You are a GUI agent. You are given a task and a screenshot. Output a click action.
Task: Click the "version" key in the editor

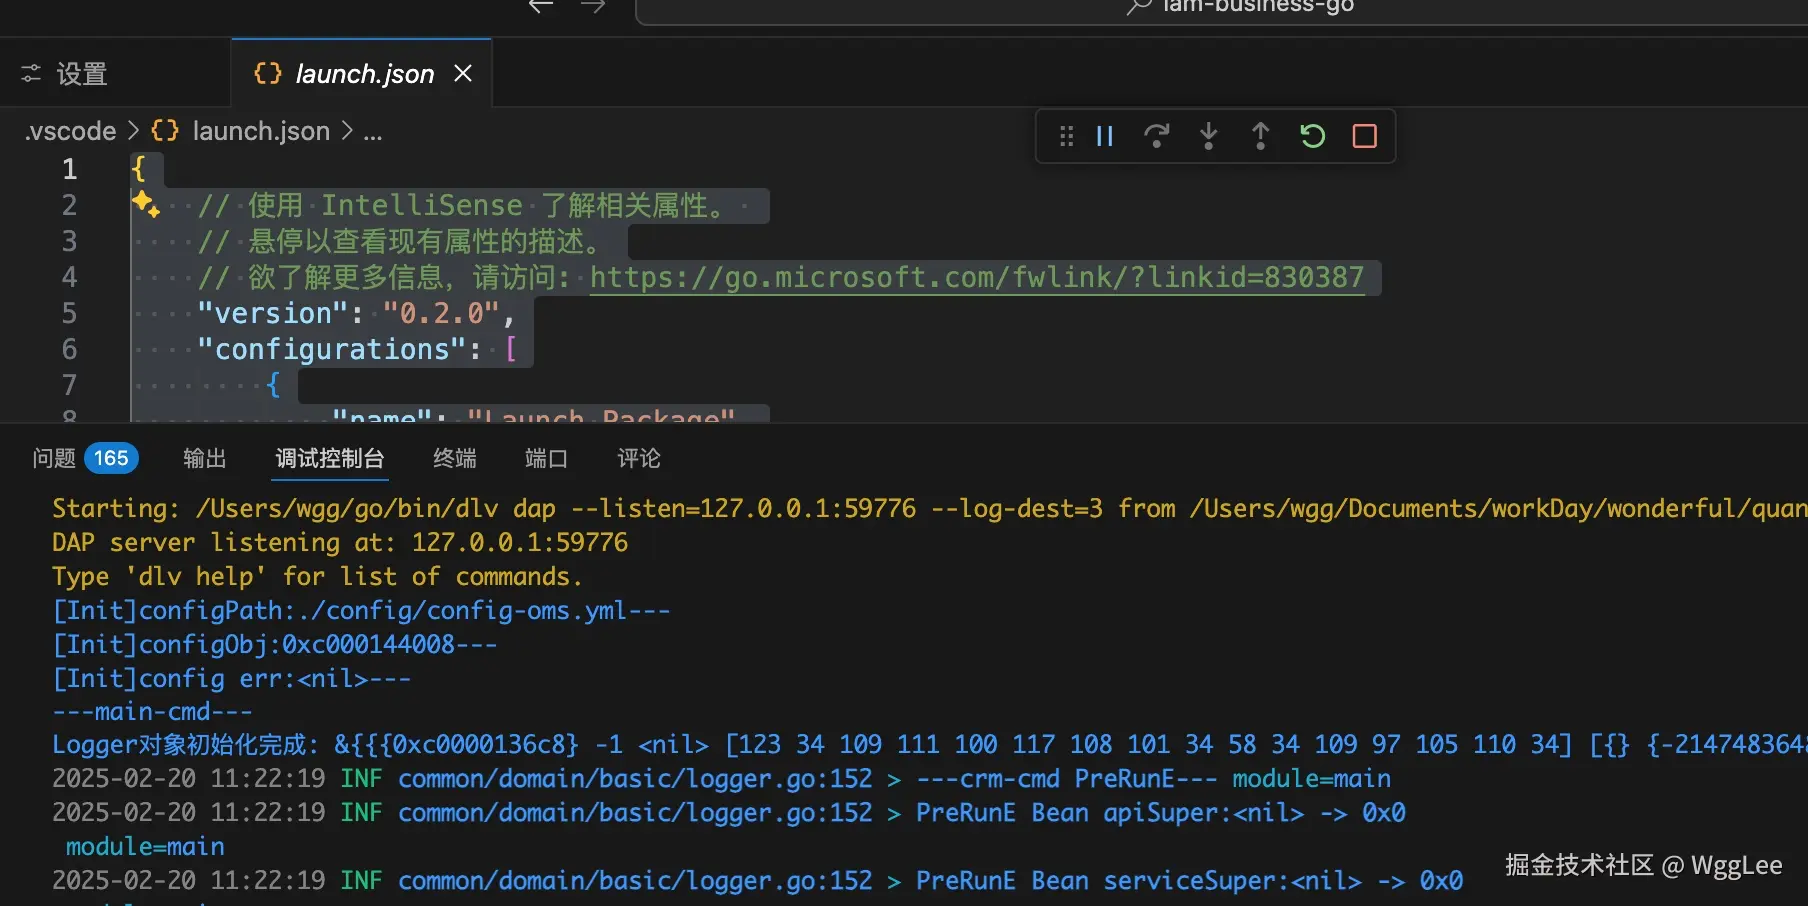273,313
